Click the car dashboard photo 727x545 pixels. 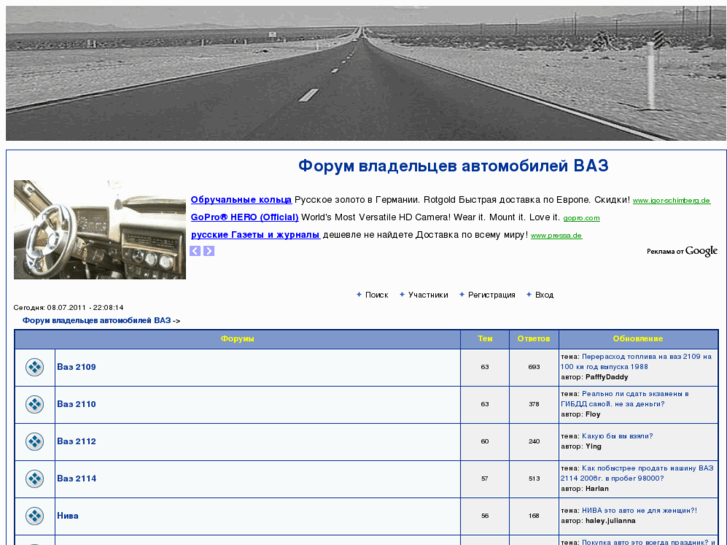tap(100, 230)
